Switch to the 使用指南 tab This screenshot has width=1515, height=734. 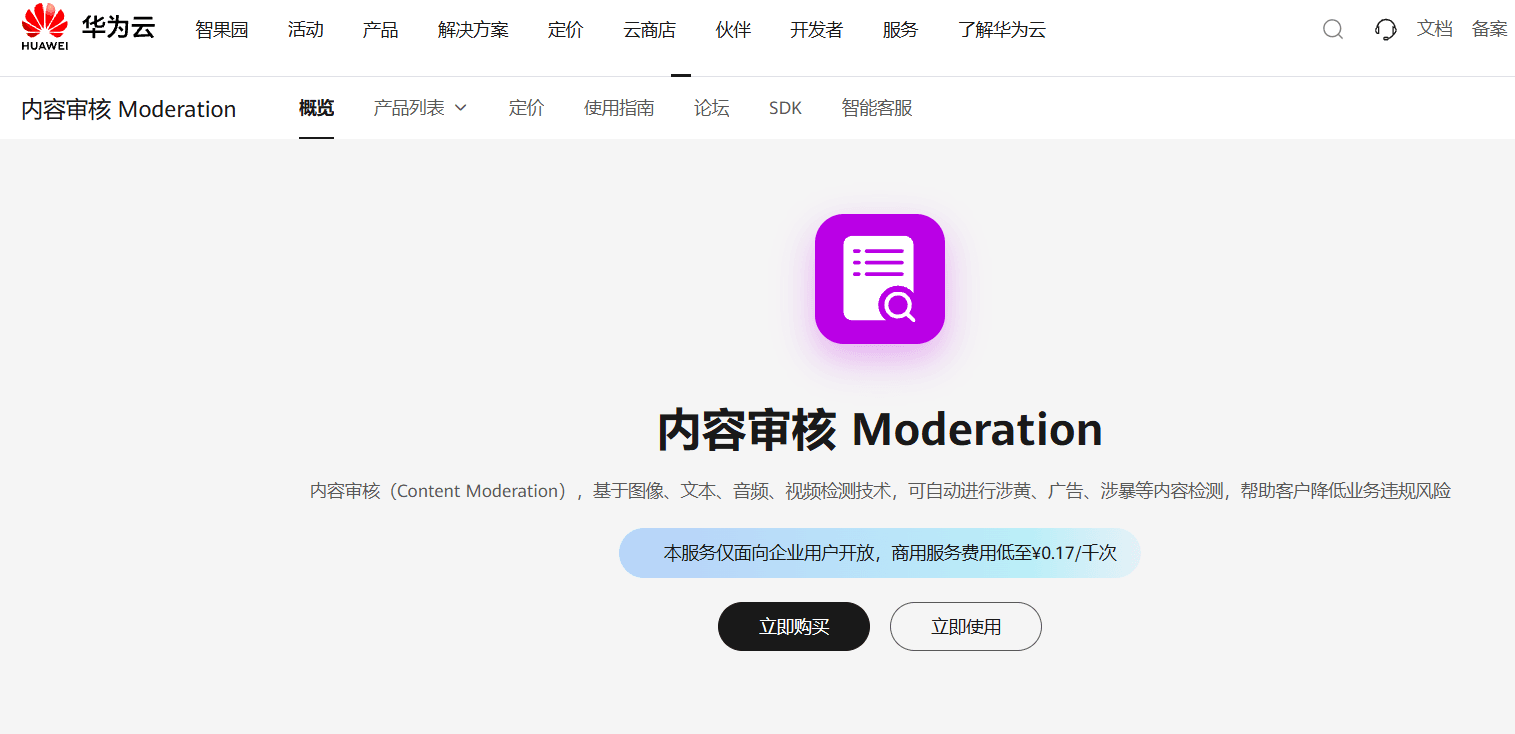(619, 108)
